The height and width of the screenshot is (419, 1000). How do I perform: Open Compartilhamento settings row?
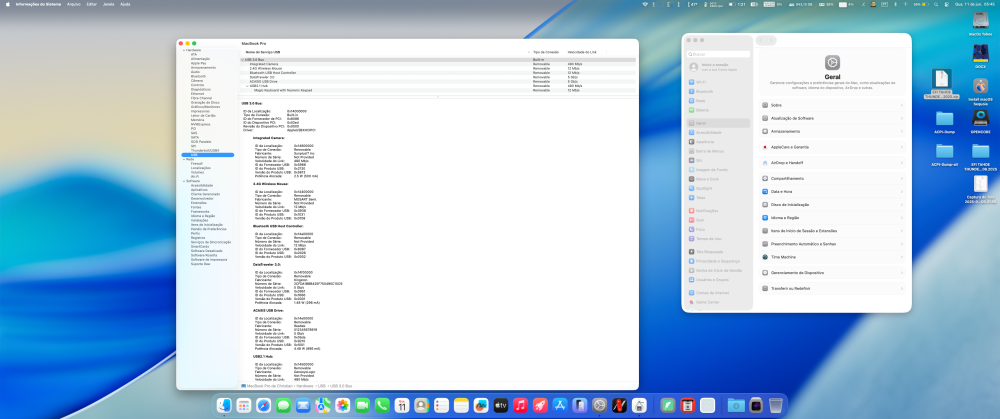(x=832, y=179)
